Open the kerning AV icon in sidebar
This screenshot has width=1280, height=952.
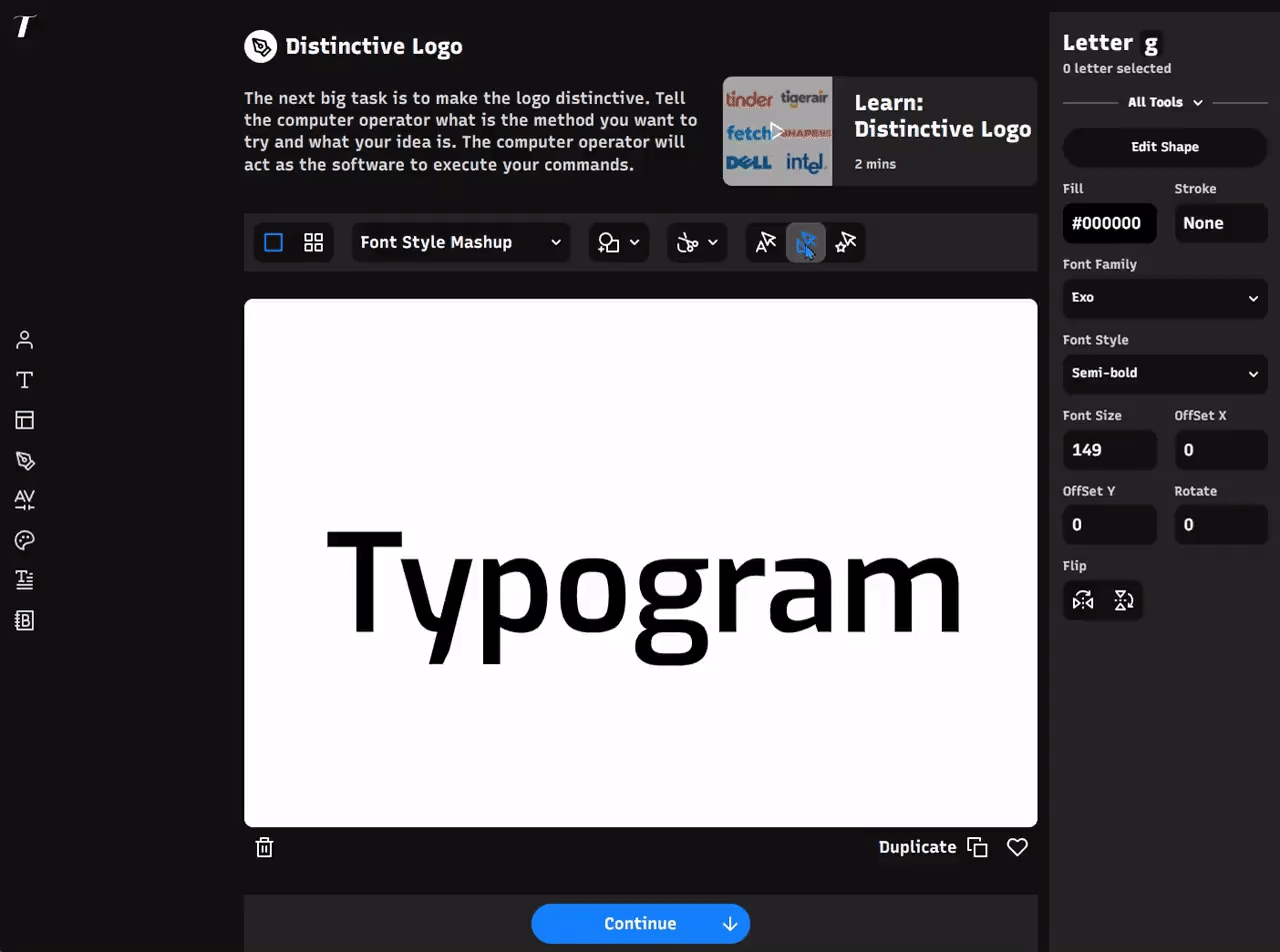tap(25, 500)
